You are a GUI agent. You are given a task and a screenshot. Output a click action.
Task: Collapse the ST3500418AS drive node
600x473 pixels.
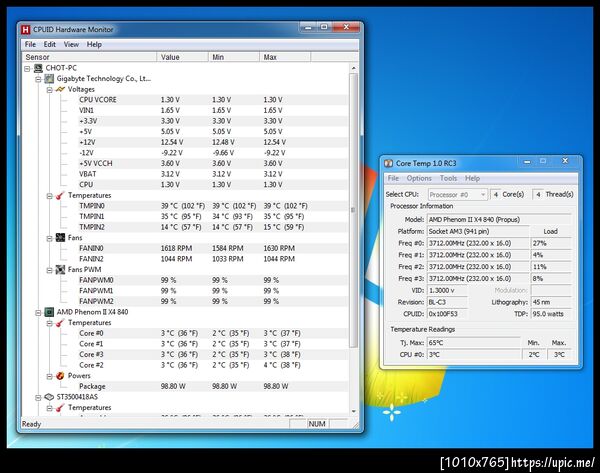pyautogui.click(x=38, y=398)
